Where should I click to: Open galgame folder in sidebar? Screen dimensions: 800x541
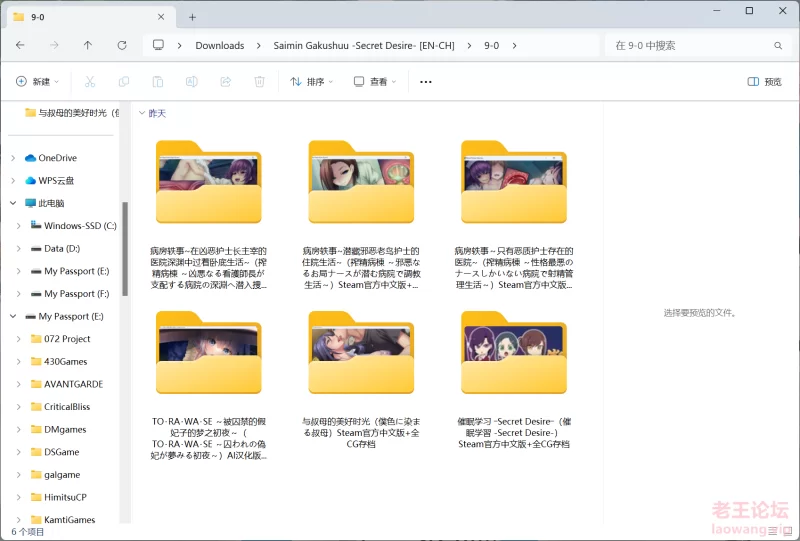[55, 475]
